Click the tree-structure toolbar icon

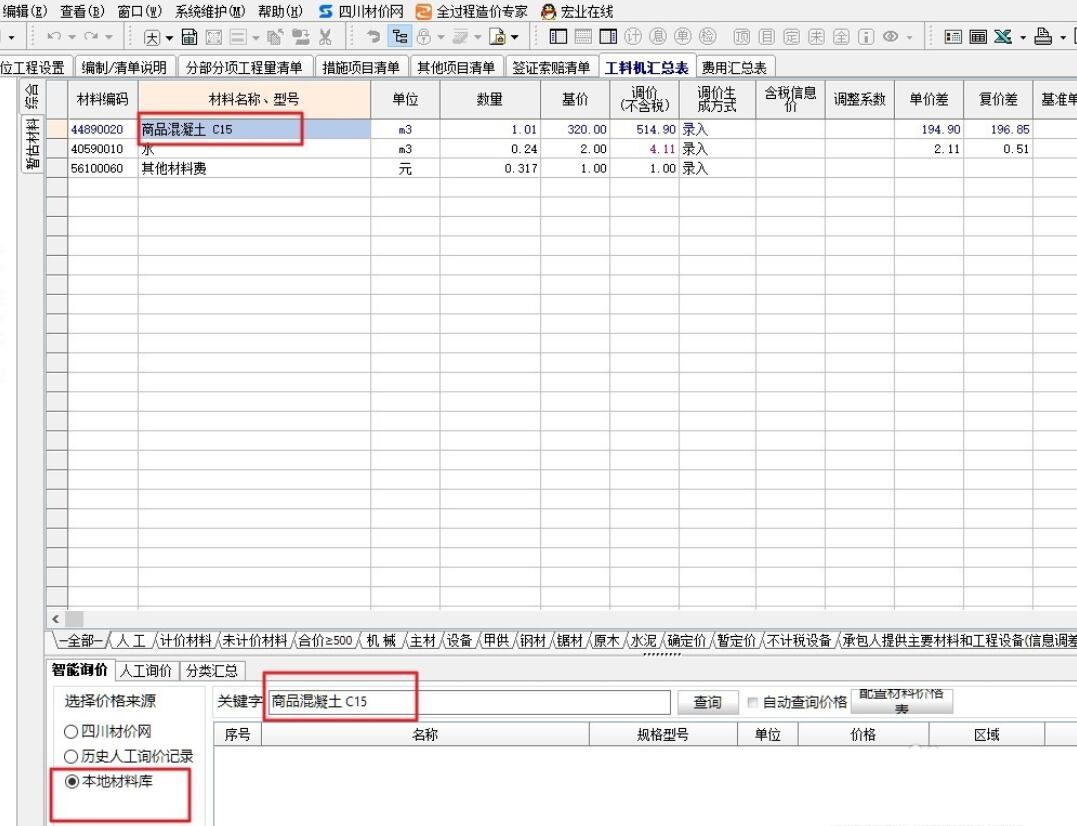pyautogui.click(x=400, y=36)
